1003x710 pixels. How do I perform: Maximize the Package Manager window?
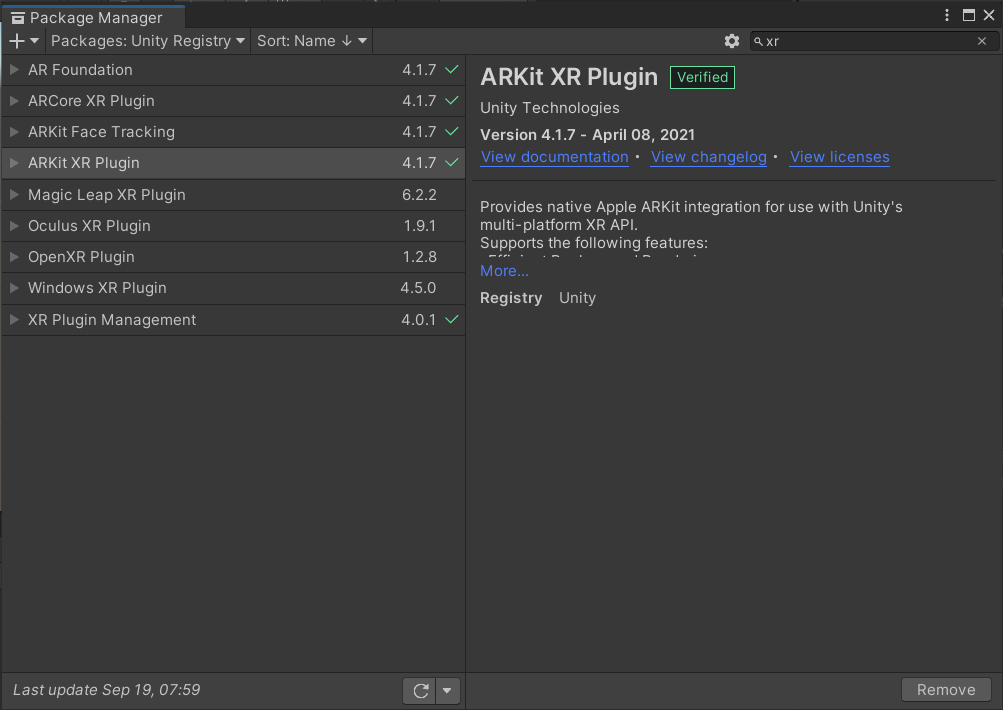(x=969, y=15)
